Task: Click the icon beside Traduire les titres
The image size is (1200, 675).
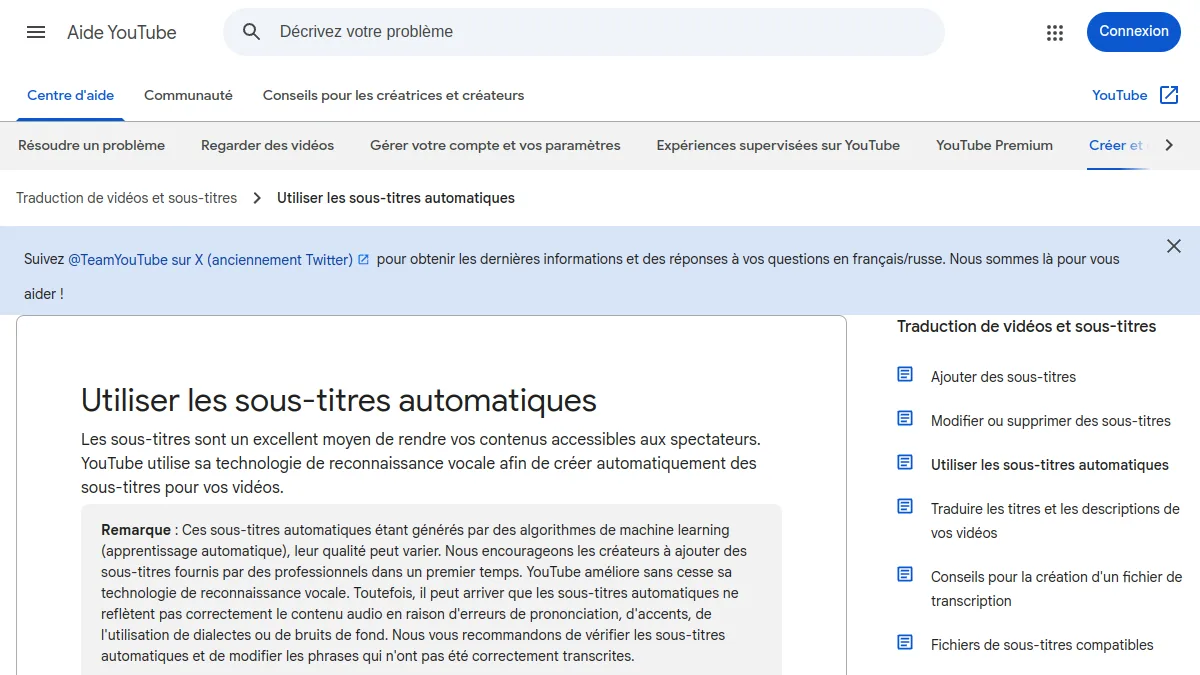Action: (x=905, y=506)
